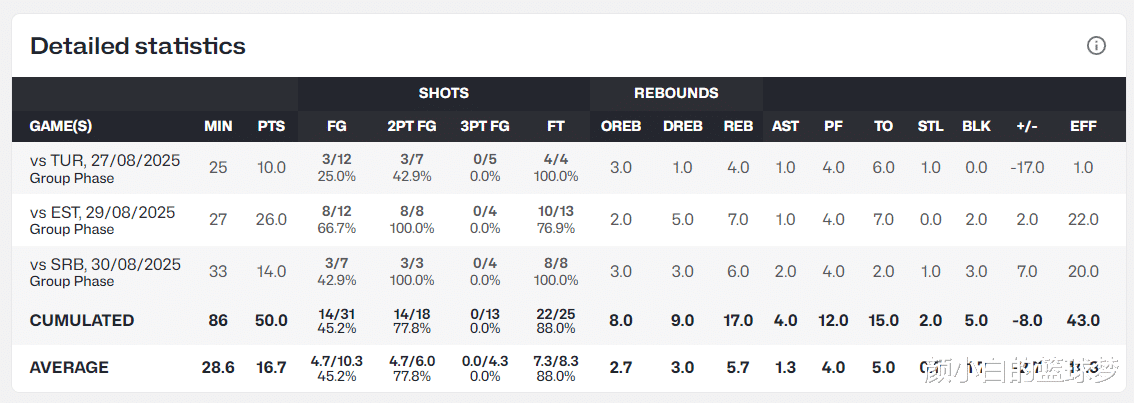Click the GAME(S) column header
The width and height of the screenshot is (1134, 403).
coord(61,126)
